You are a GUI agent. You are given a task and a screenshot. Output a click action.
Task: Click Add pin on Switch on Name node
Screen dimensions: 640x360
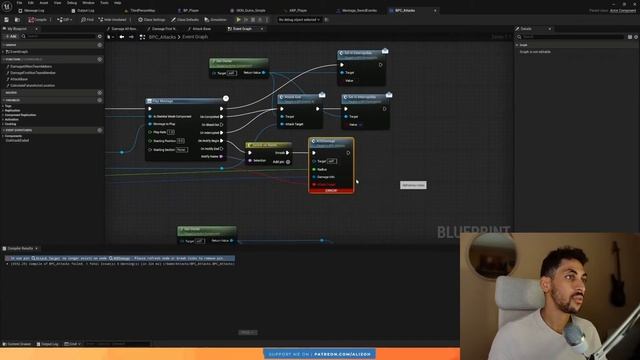coord(282,162)
